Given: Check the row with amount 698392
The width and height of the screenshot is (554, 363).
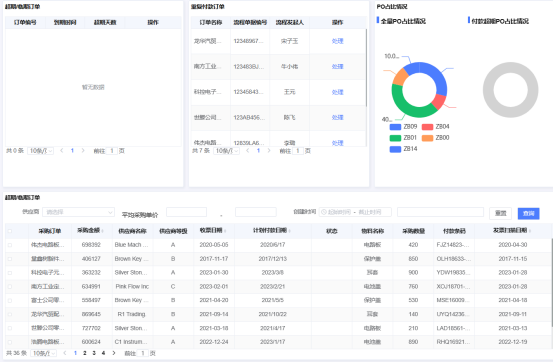Looking at the screenshot, I should [10, 245].
